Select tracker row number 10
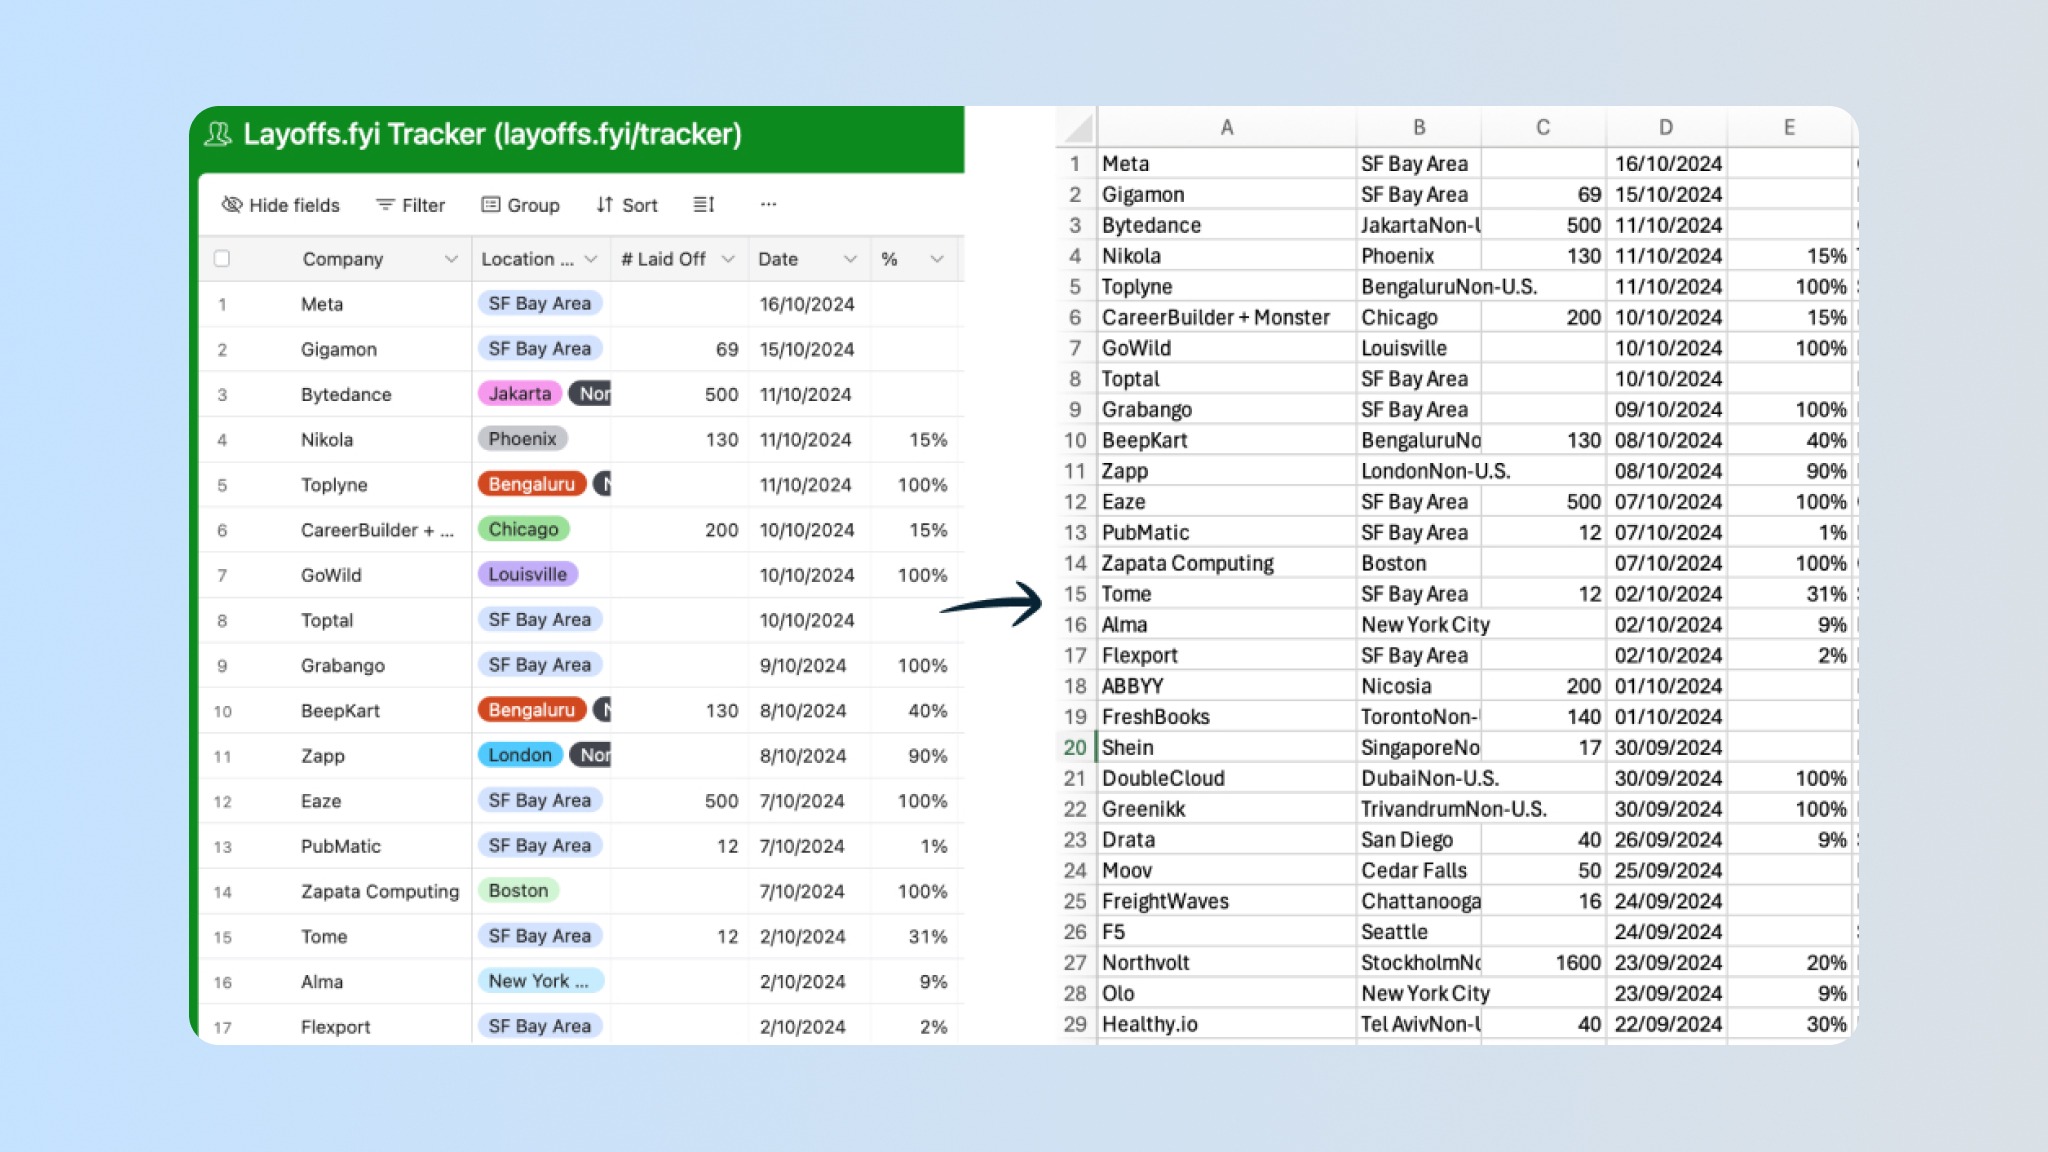This screenshot has width=2048, height=1152. pos(222,711)
